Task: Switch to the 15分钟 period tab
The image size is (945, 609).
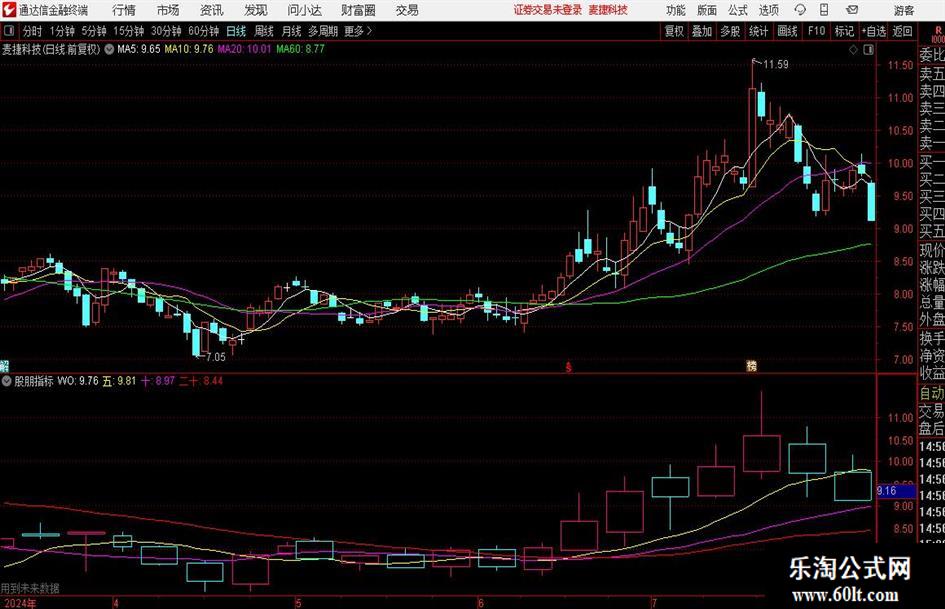Action: tap(128, 31)
